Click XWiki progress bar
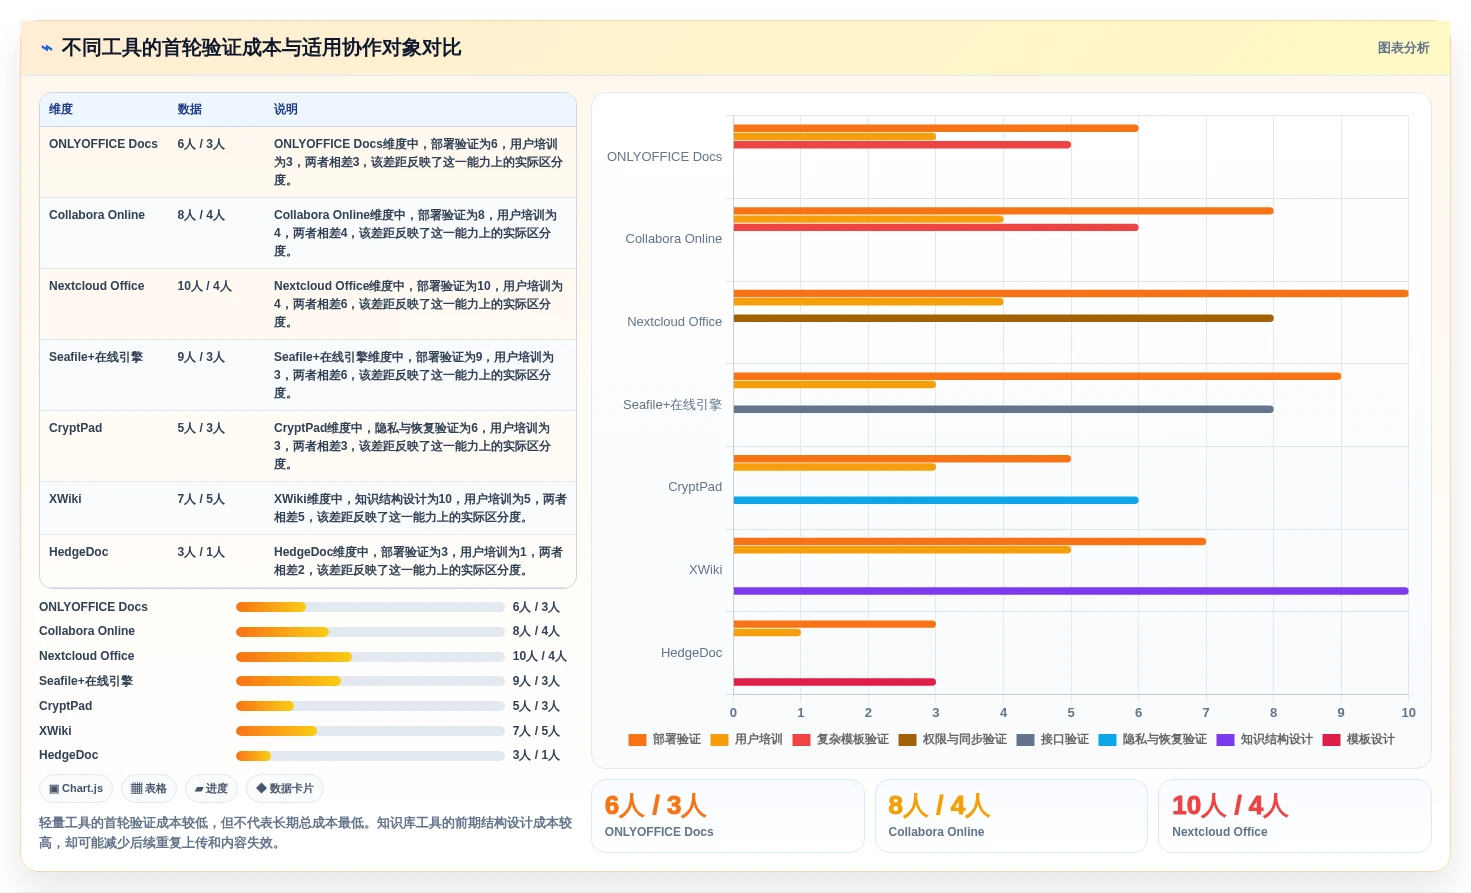Image resolution: width=1471 pixels, height=893 pixels. (370, 731)
